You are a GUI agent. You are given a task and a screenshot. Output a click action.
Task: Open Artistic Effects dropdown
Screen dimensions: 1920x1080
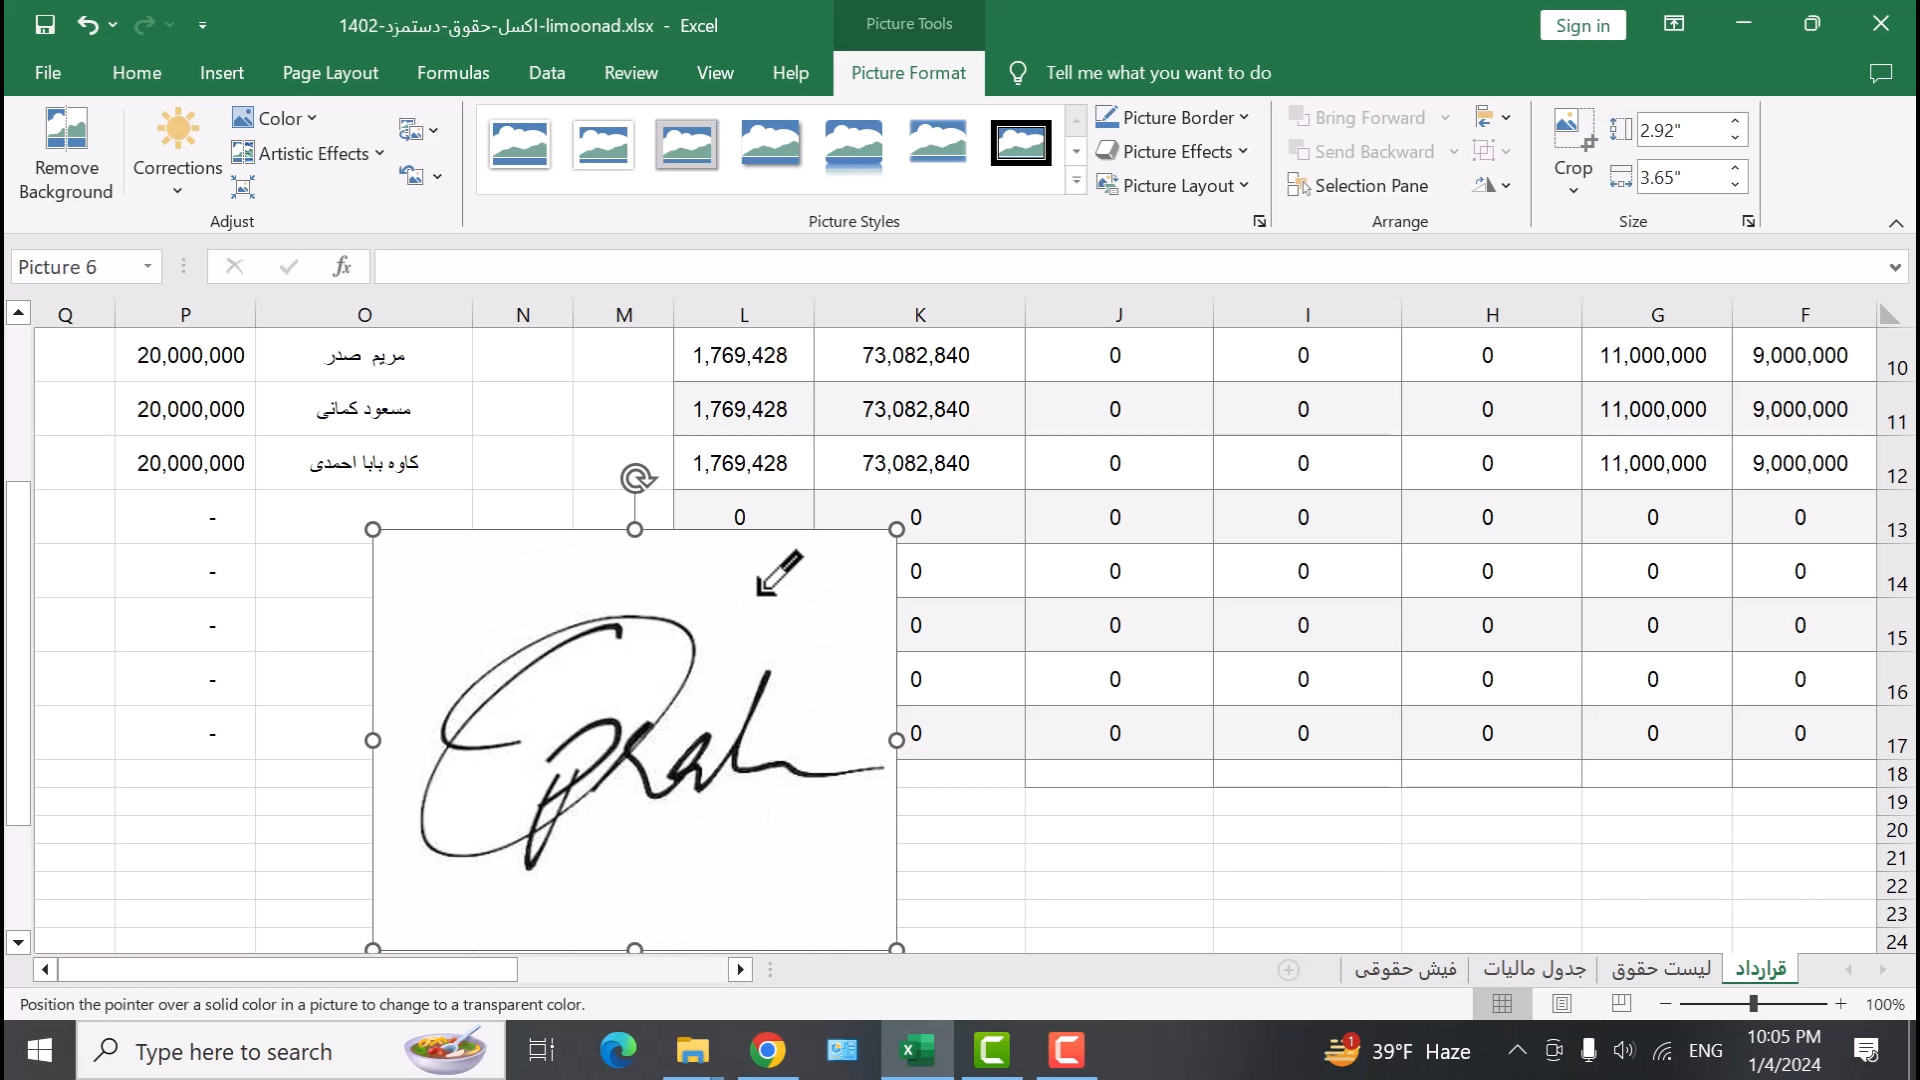[308, 153]
